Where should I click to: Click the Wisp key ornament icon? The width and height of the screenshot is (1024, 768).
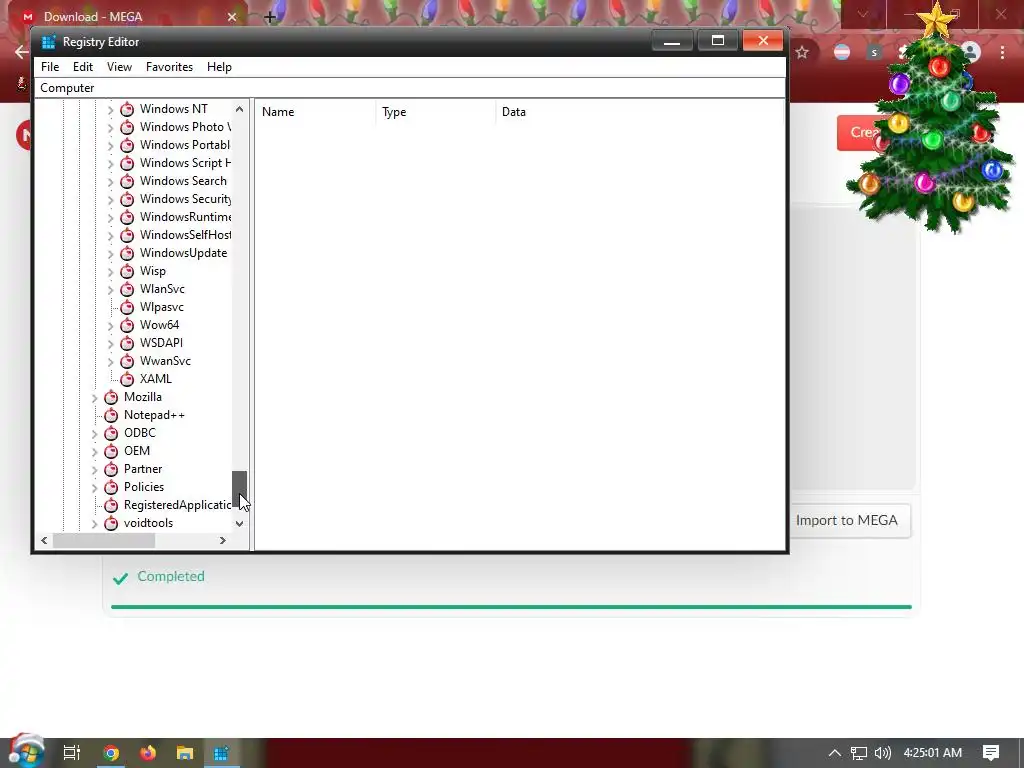[x=127, y=271]
